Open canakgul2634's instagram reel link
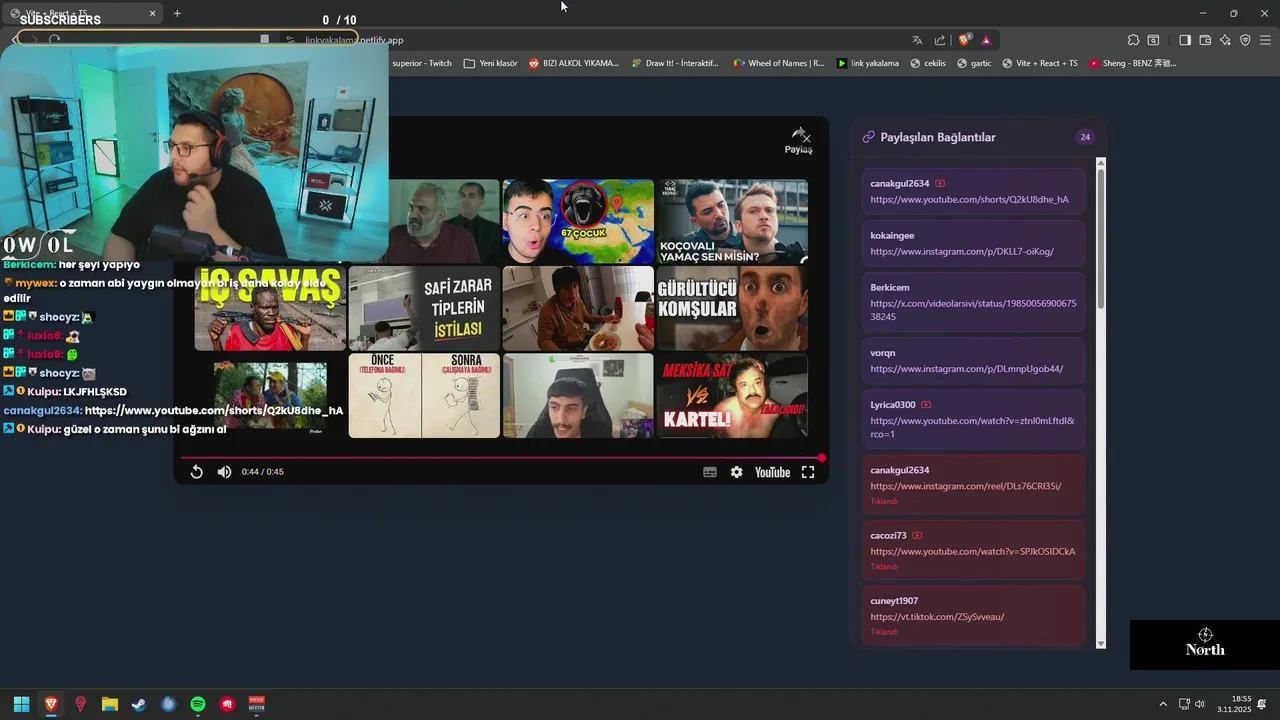The height and width of the screenshot is (720, 1280). pyautogui.click(x=965, y=486)
